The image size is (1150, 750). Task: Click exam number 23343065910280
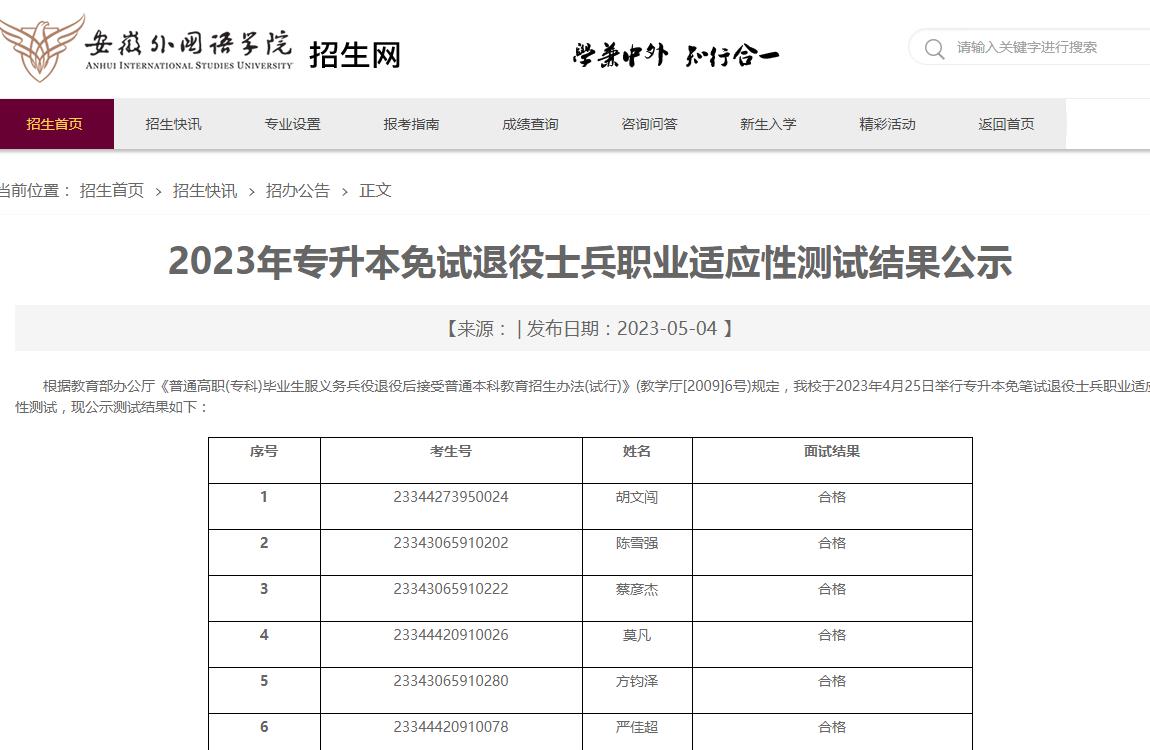[x=451, y=681]
